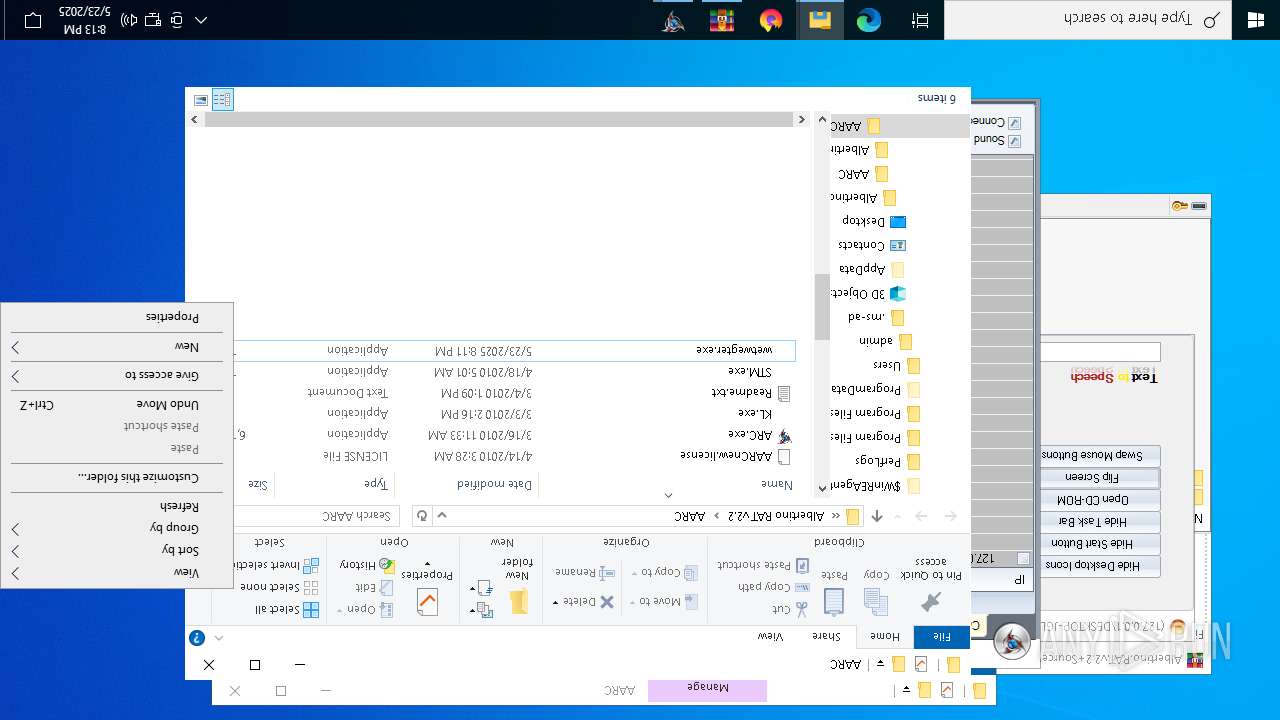Image resolution: width=1280 pixels, height=720 pixels.
Task: Click the horizontal scrollbar of the file list
Action: [x=500, y=120]
